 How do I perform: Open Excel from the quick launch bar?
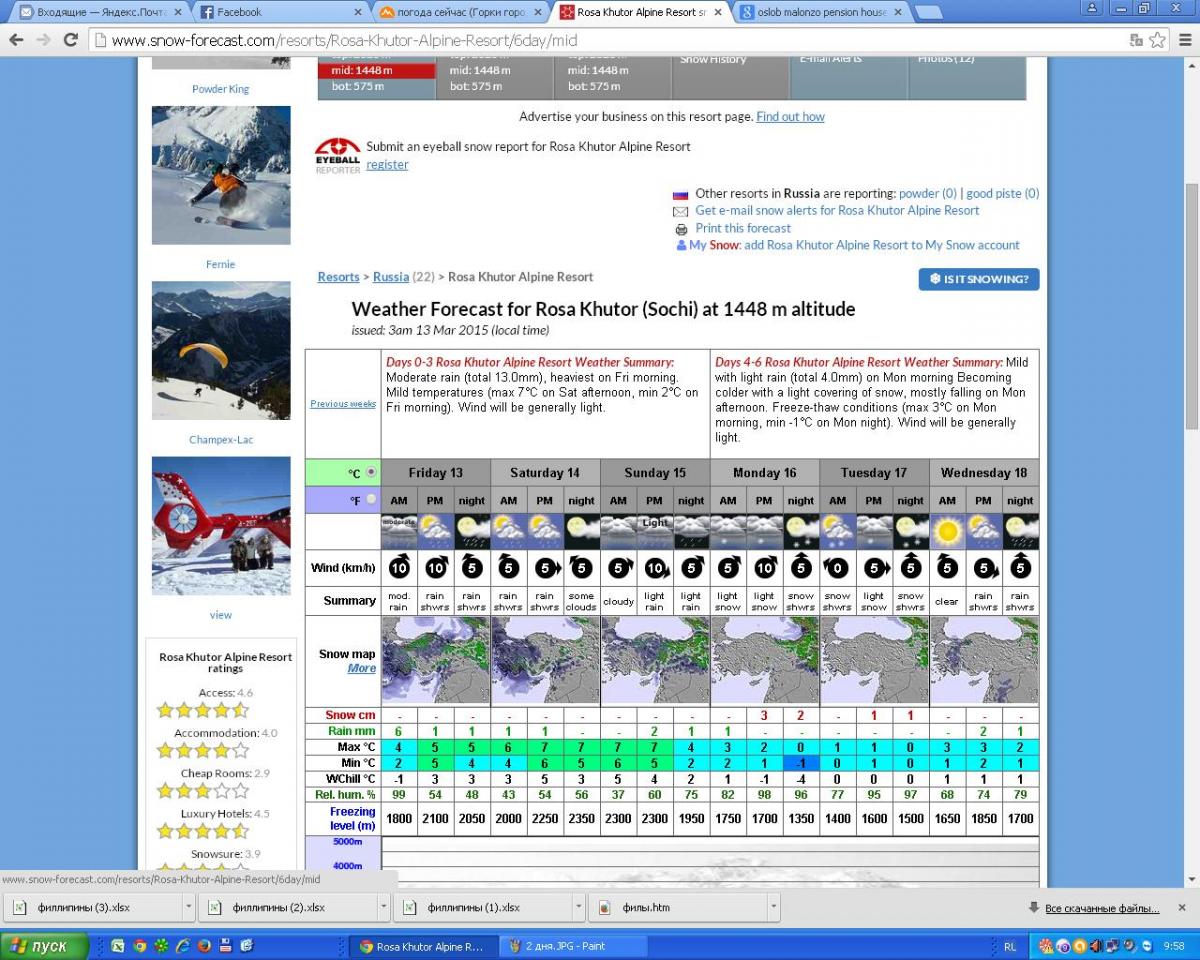[x=118, y=945]
